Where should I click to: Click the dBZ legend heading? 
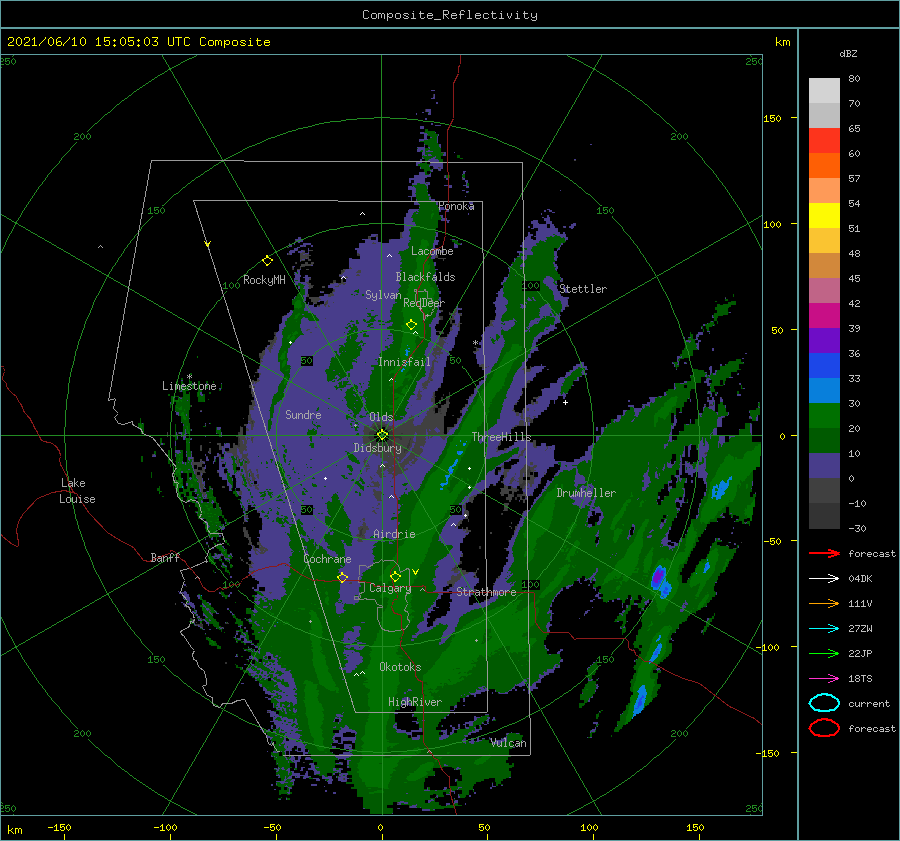click(848, 53)
